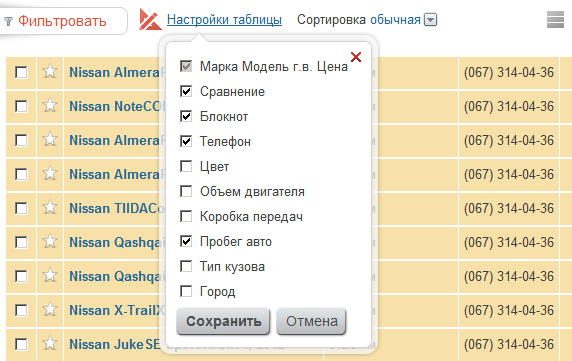The height and width of the screenshot is (361, 572).
Task: Click the funnel icon in Фильтровать button
Action: pyautogui.click(x=8, y=22)
